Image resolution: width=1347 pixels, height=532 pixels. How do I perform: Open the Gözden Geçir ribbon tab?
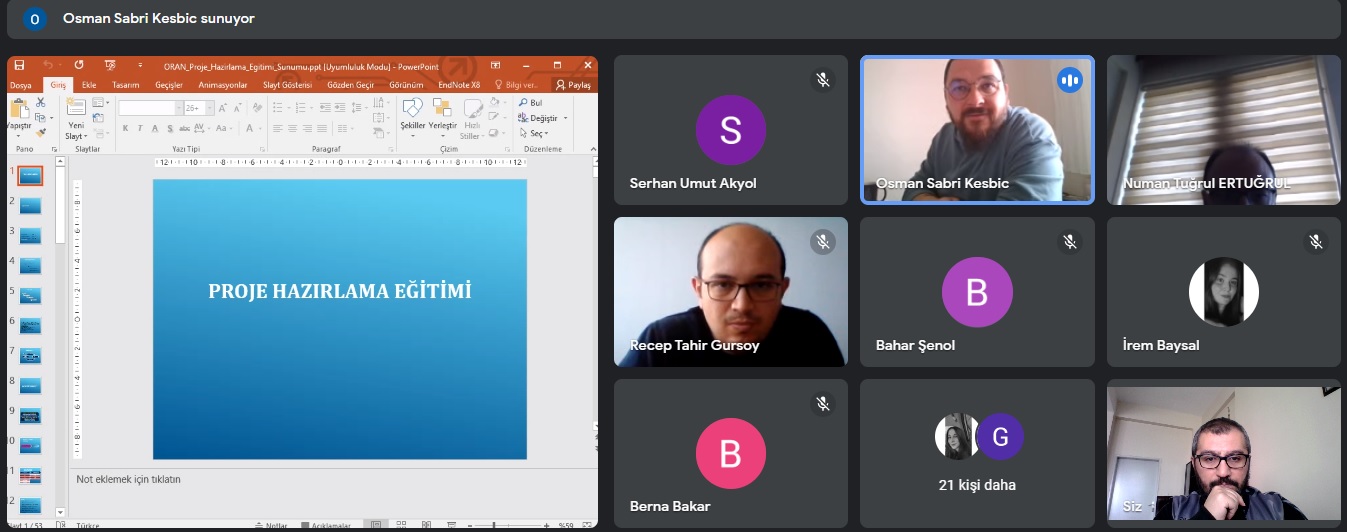pos(351,85)
